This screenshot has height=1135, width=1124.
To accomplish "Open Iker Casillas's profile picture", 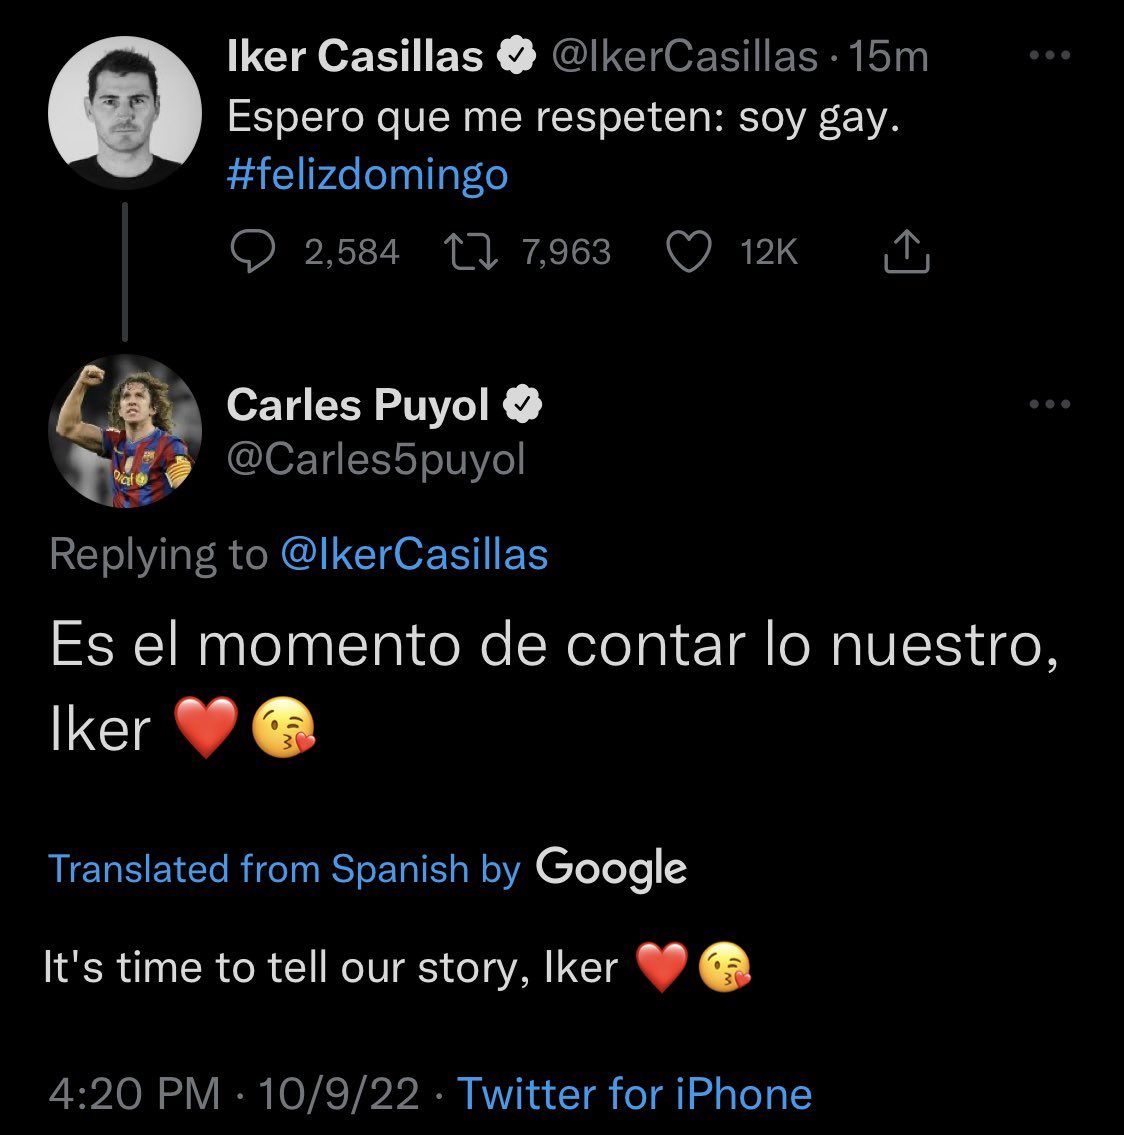I will click(x=125, y=113).
